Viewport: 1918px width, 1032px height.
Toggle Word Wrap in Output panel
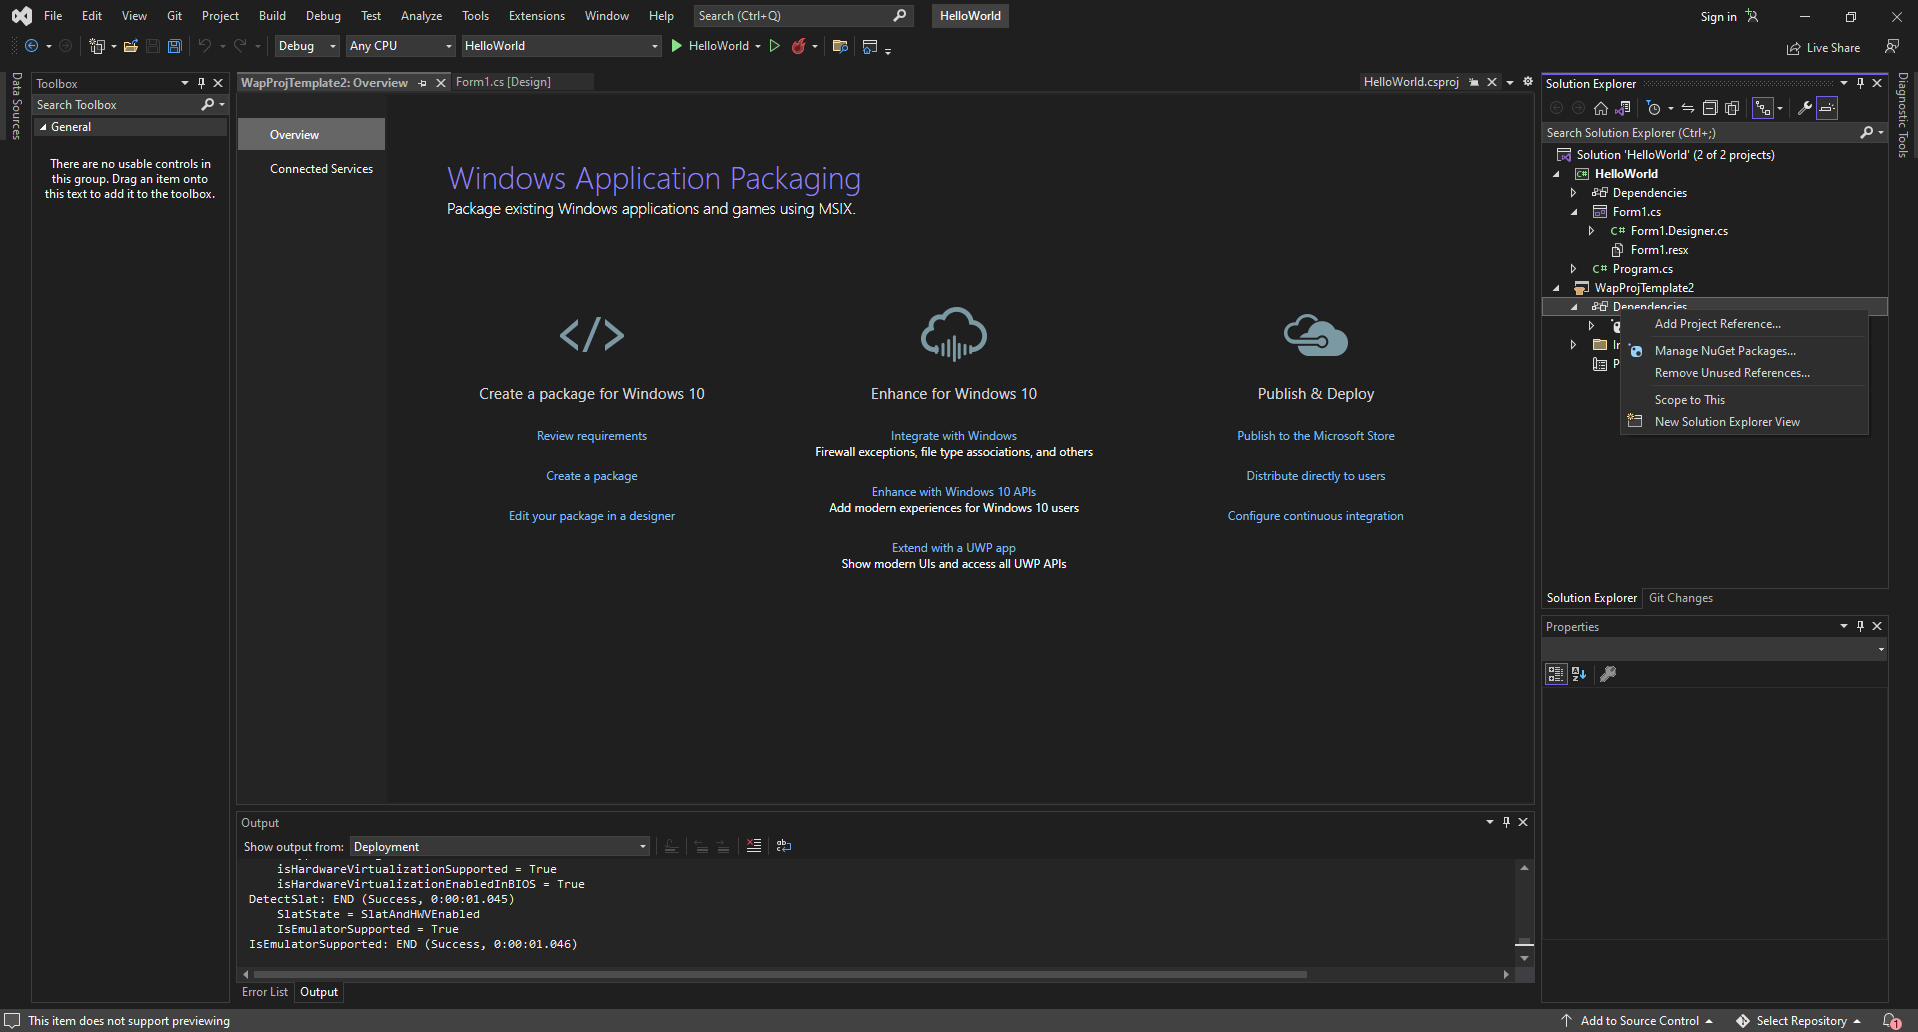point(784,846)
